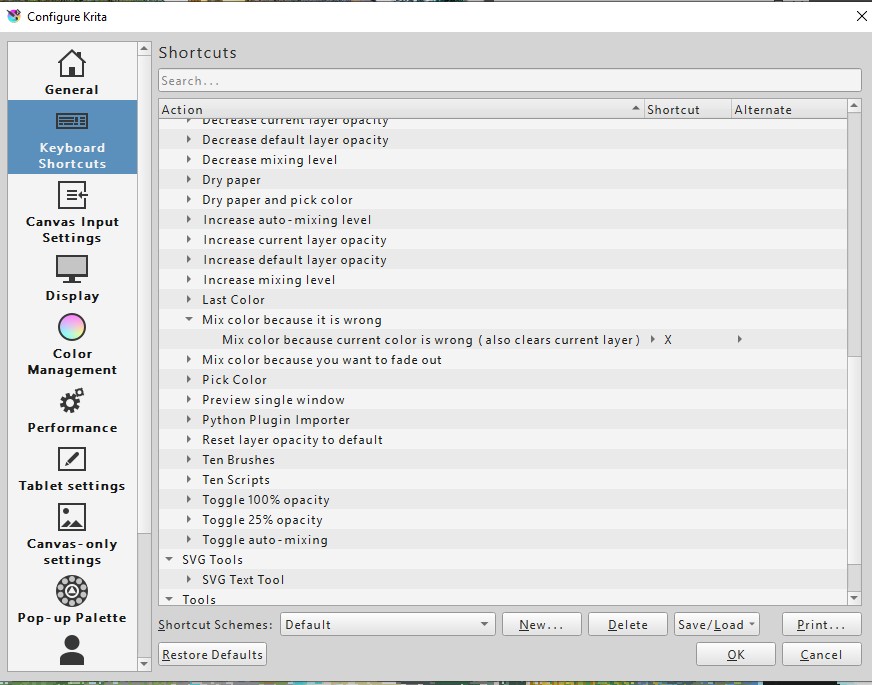This screenshot has width=872, height=685.
Task: Select the Pick Color row
Action: (x=503, y=380)
